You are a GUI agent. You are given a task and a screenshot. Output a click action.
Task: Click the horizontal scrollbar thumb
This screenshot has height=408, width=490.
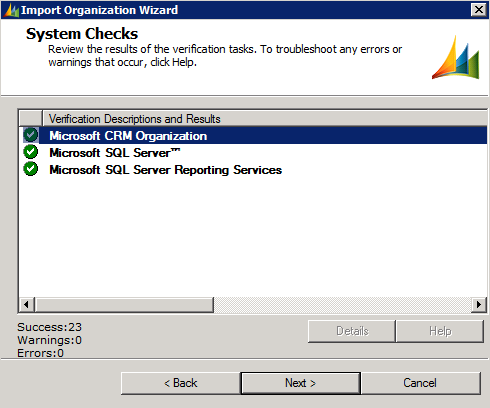(124, 304)
